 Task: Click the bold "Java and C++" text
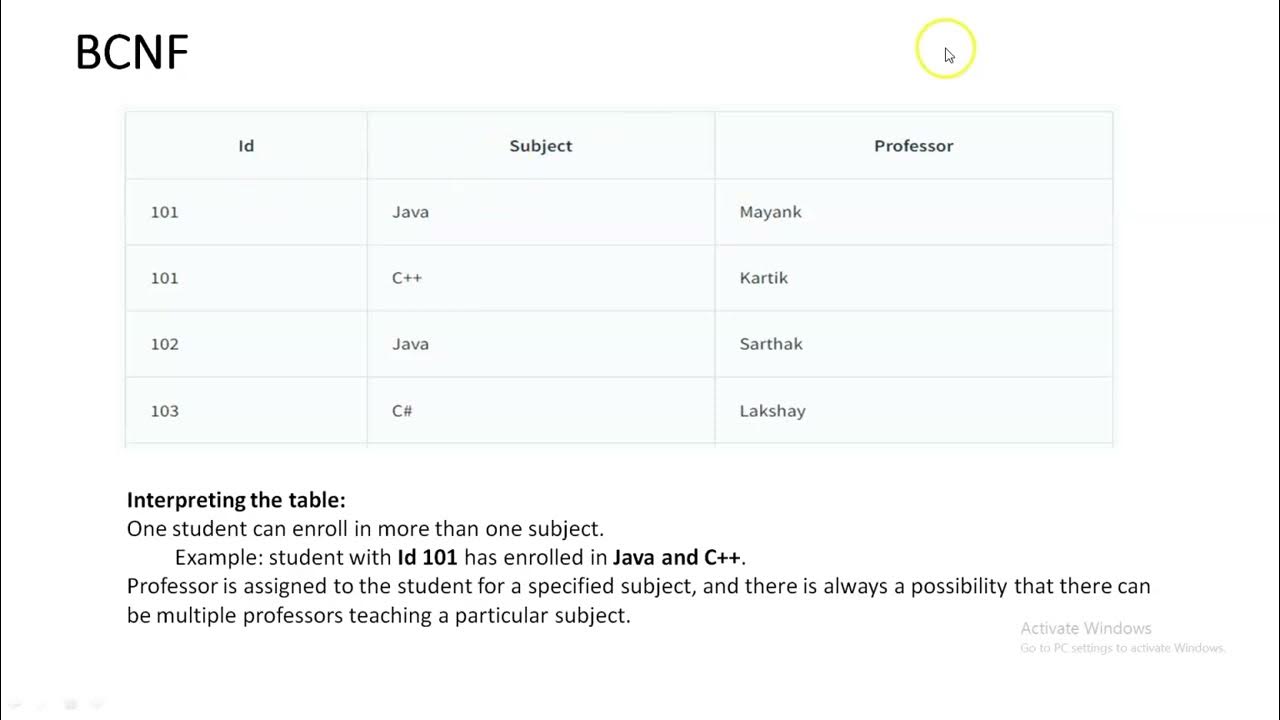click(678, 557)
